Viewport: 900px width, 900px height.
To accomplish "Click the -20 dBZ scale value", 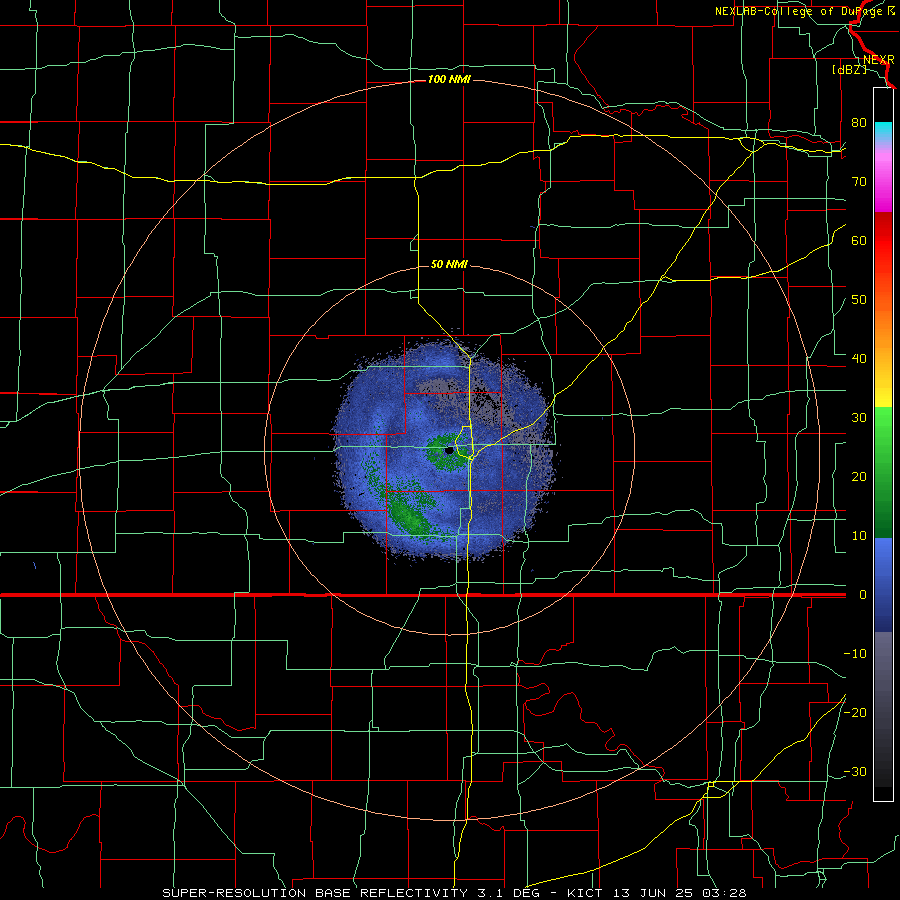I will click(855, 712).
